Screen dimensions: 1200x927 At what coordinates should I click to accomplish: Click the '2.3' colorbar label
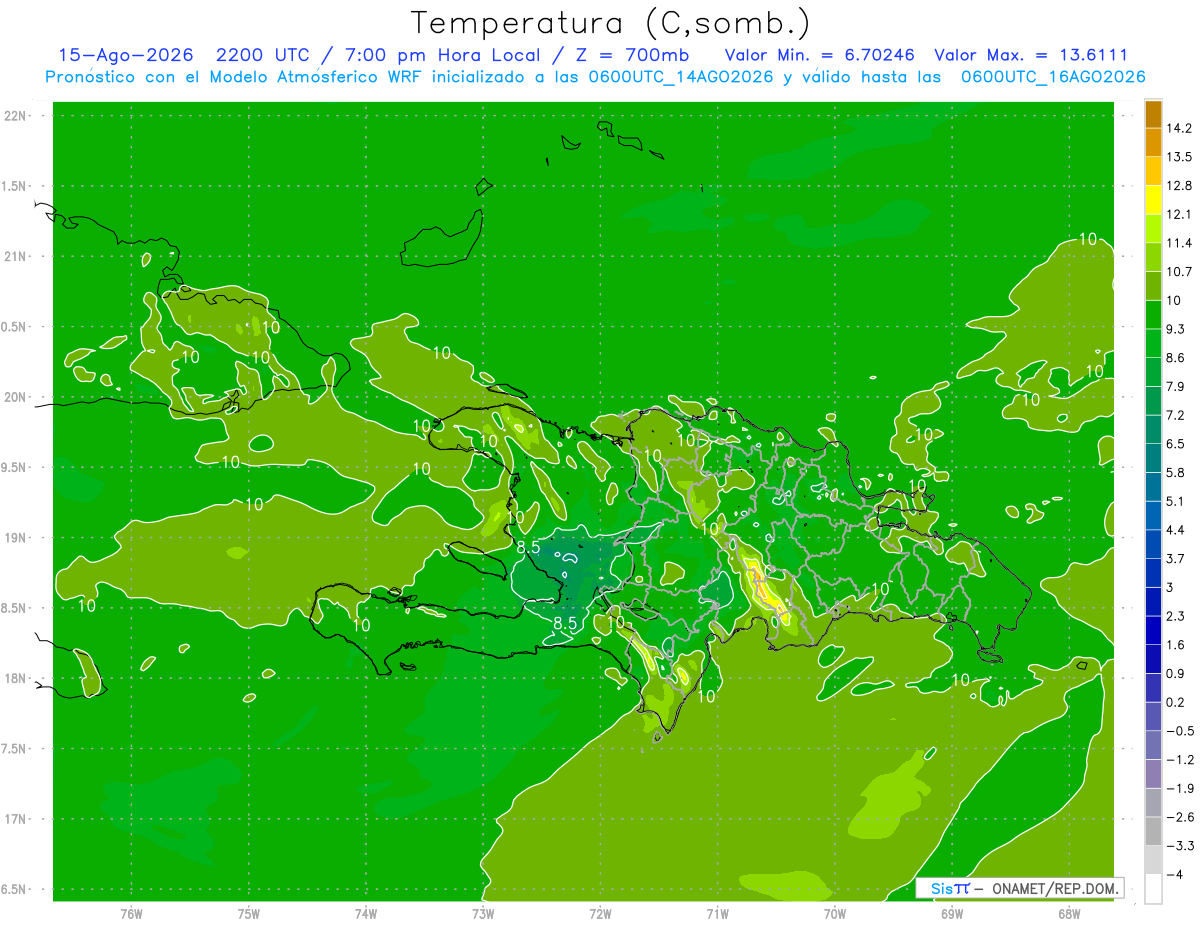1176,616
